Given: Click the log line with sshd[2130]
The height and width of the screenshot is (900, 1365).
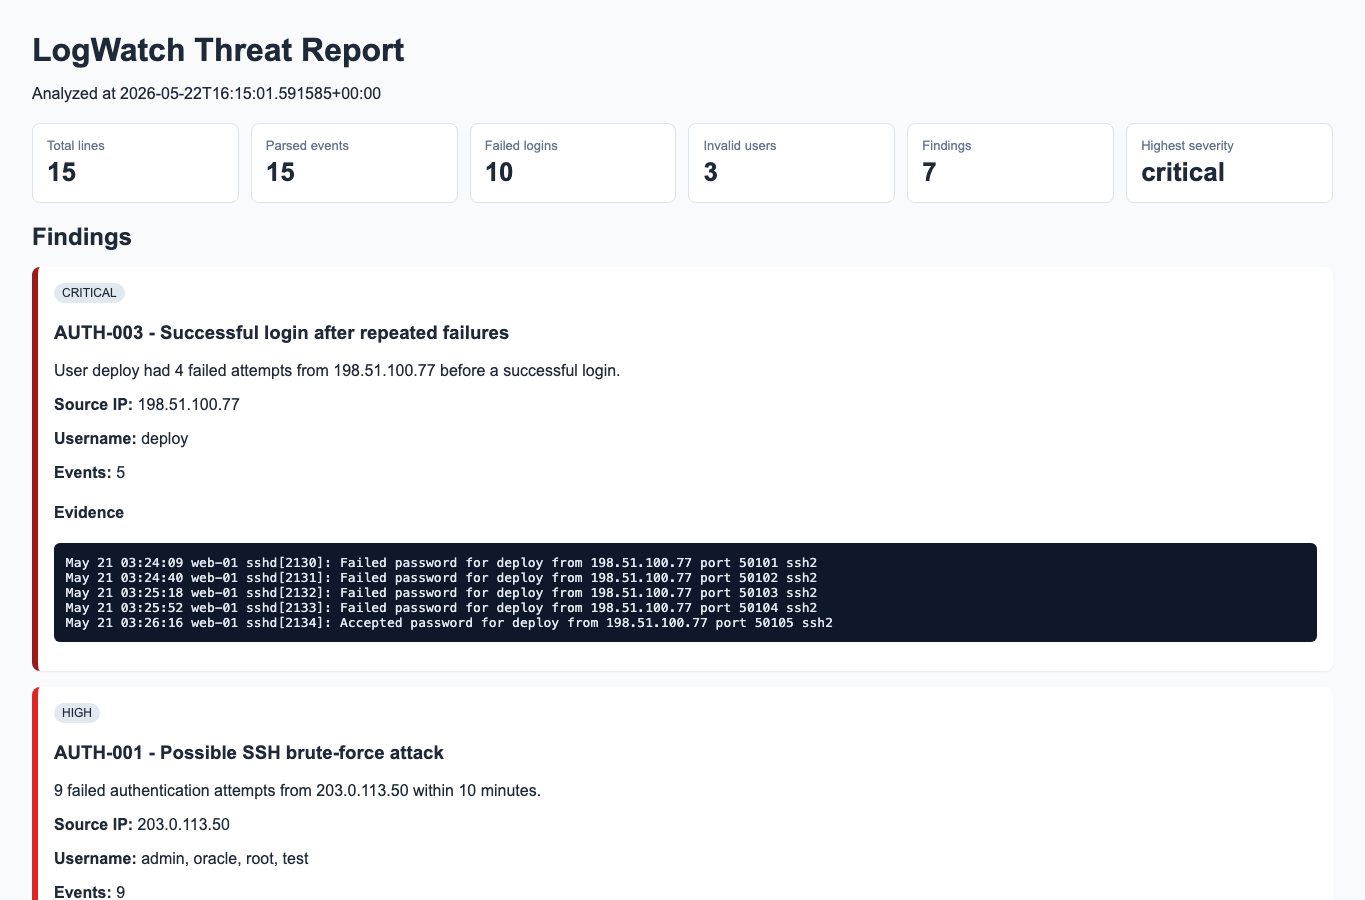Looking at the screenshot, I should click(441, 563).
